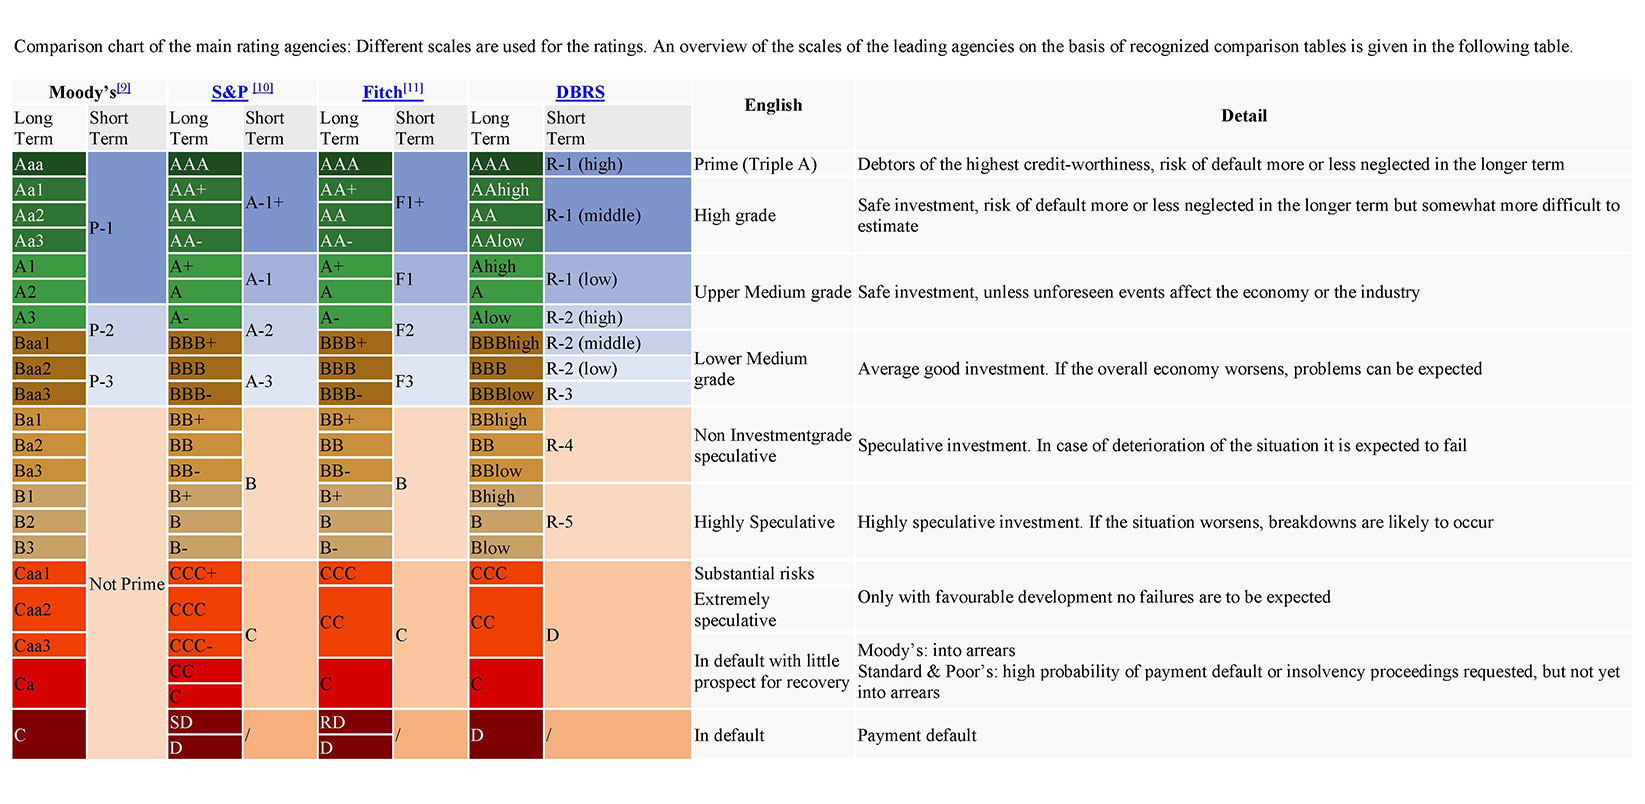The width and height of the screenshot is (1645, 804).
Task: Select the dark green Aaa cell
Action: 49,164
